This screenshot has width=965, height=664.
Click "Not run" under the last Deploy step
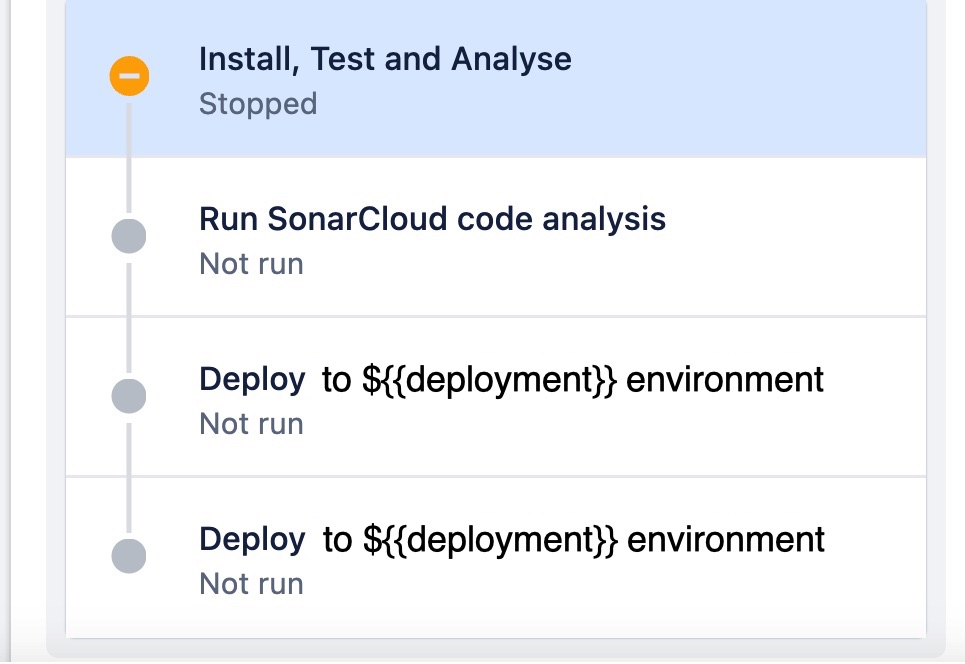[x=251, y=584]
